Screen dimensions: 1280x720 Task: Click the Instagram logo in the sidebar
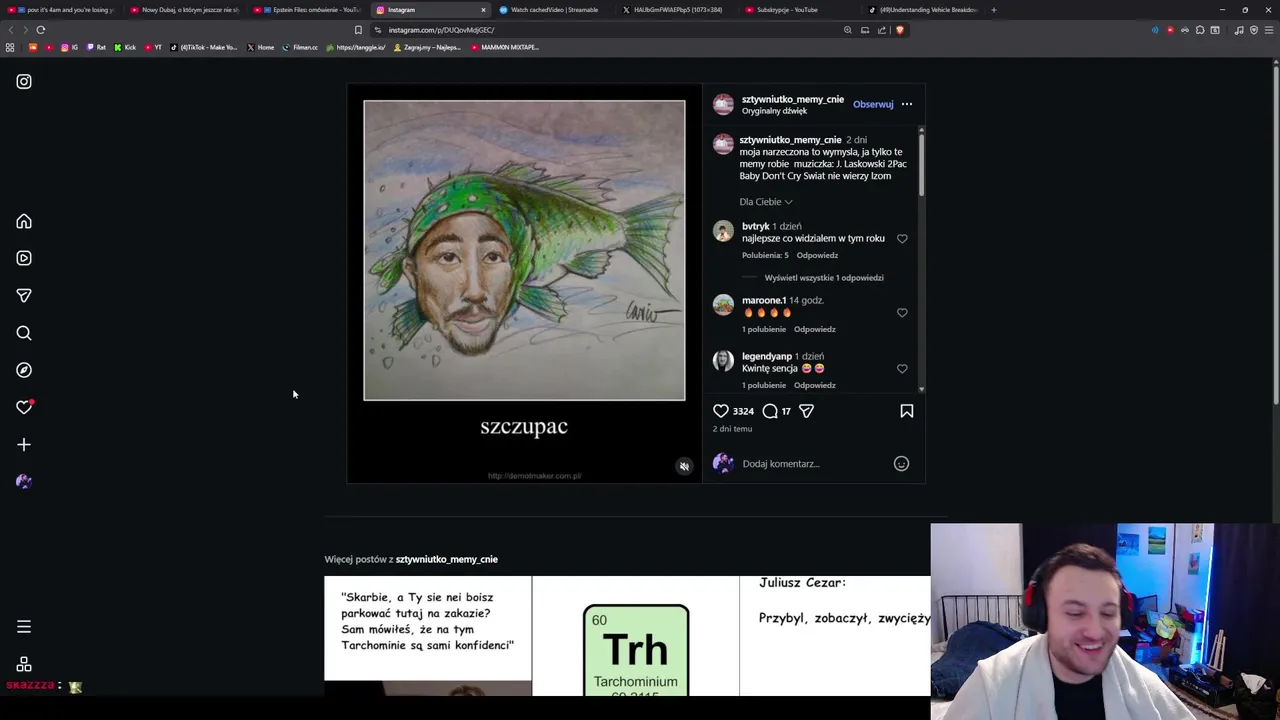pyautogui.click(x=24, y=82)
